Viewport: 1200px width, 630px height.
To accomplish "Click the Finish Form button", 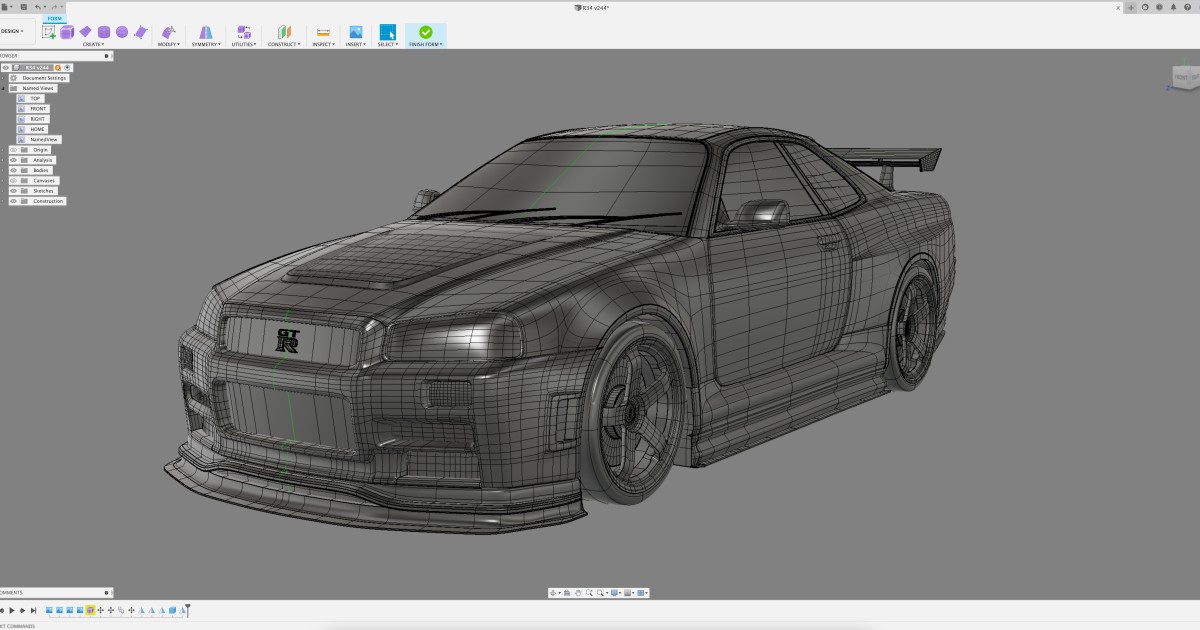I will click(x=425, y=31).
